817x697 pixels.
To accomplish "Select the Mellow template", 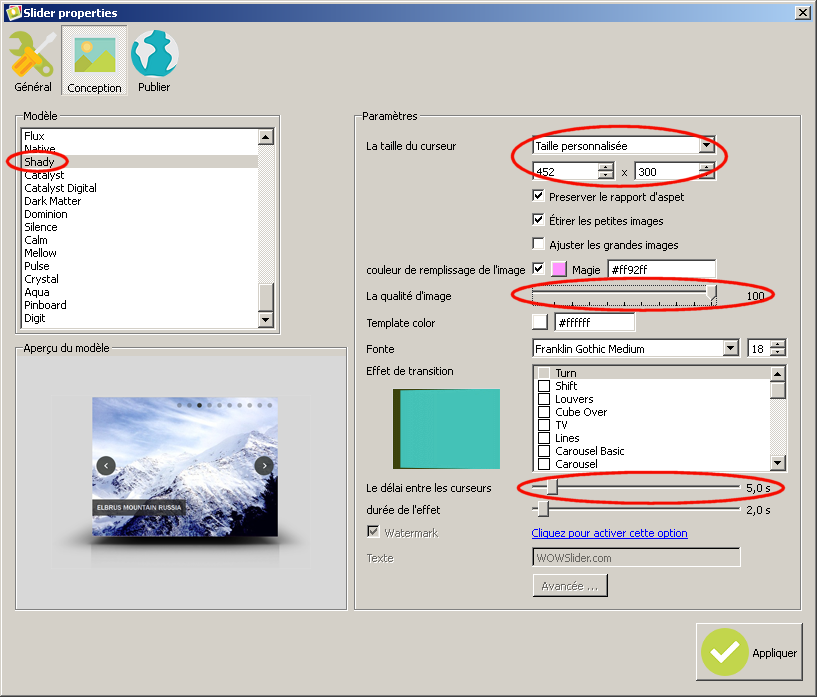I will coord(139,253).
